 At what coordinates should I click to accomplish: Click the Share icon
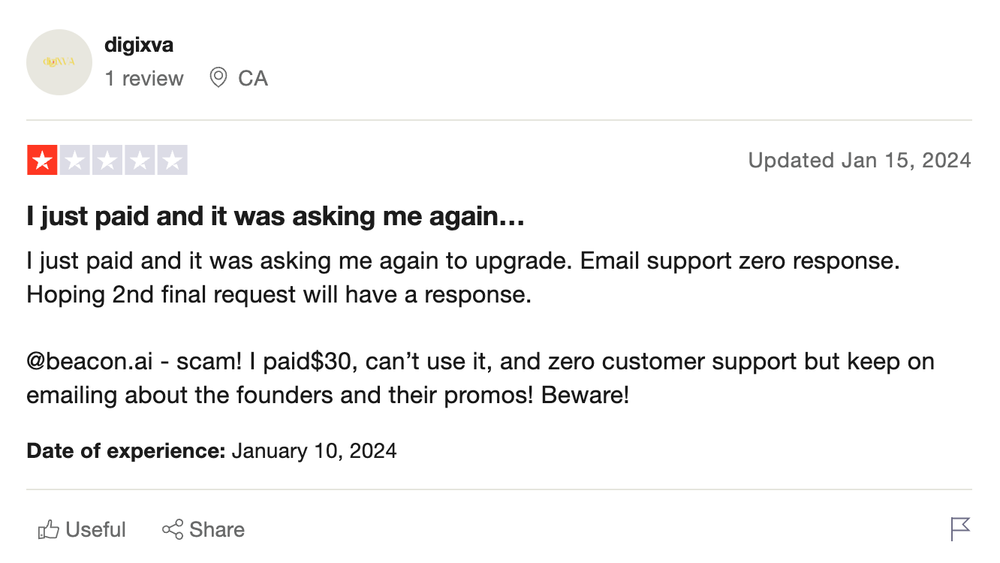click(x=172, y=530)
